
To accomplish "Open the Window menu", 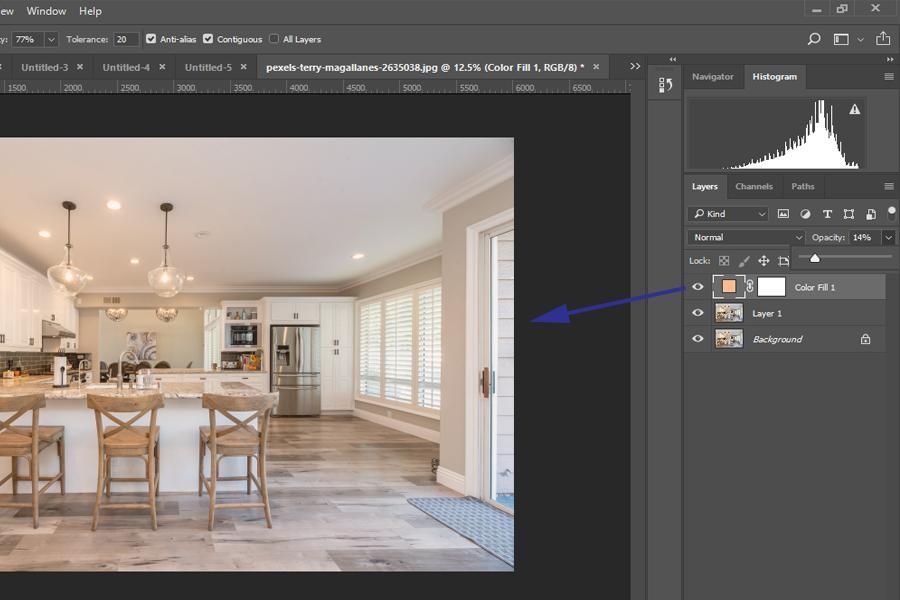I will pos(46,11).
